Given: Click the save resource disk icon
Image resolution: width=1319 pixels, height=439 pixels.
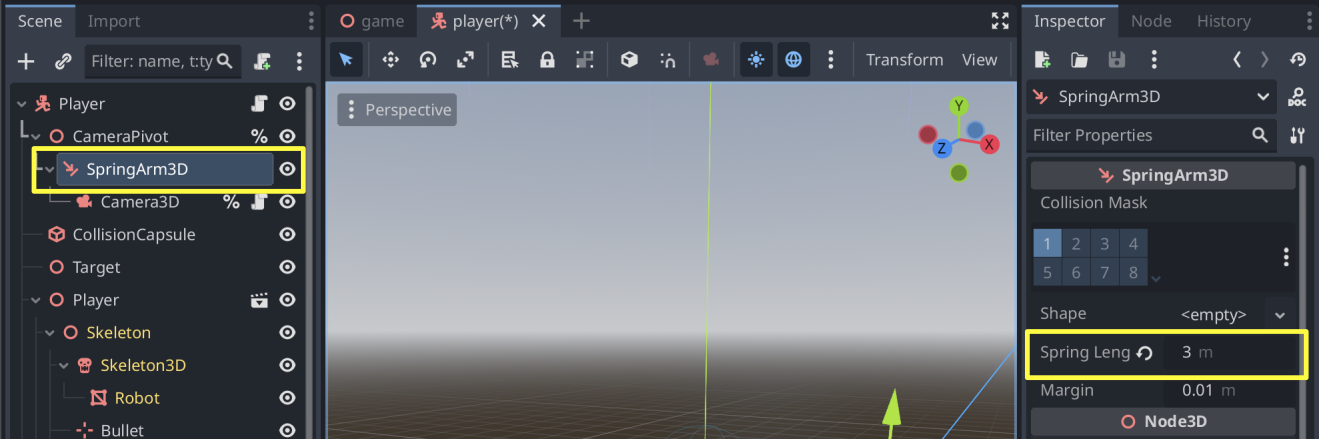Looking at the screenshot, I should click(x=1116, y=60).
